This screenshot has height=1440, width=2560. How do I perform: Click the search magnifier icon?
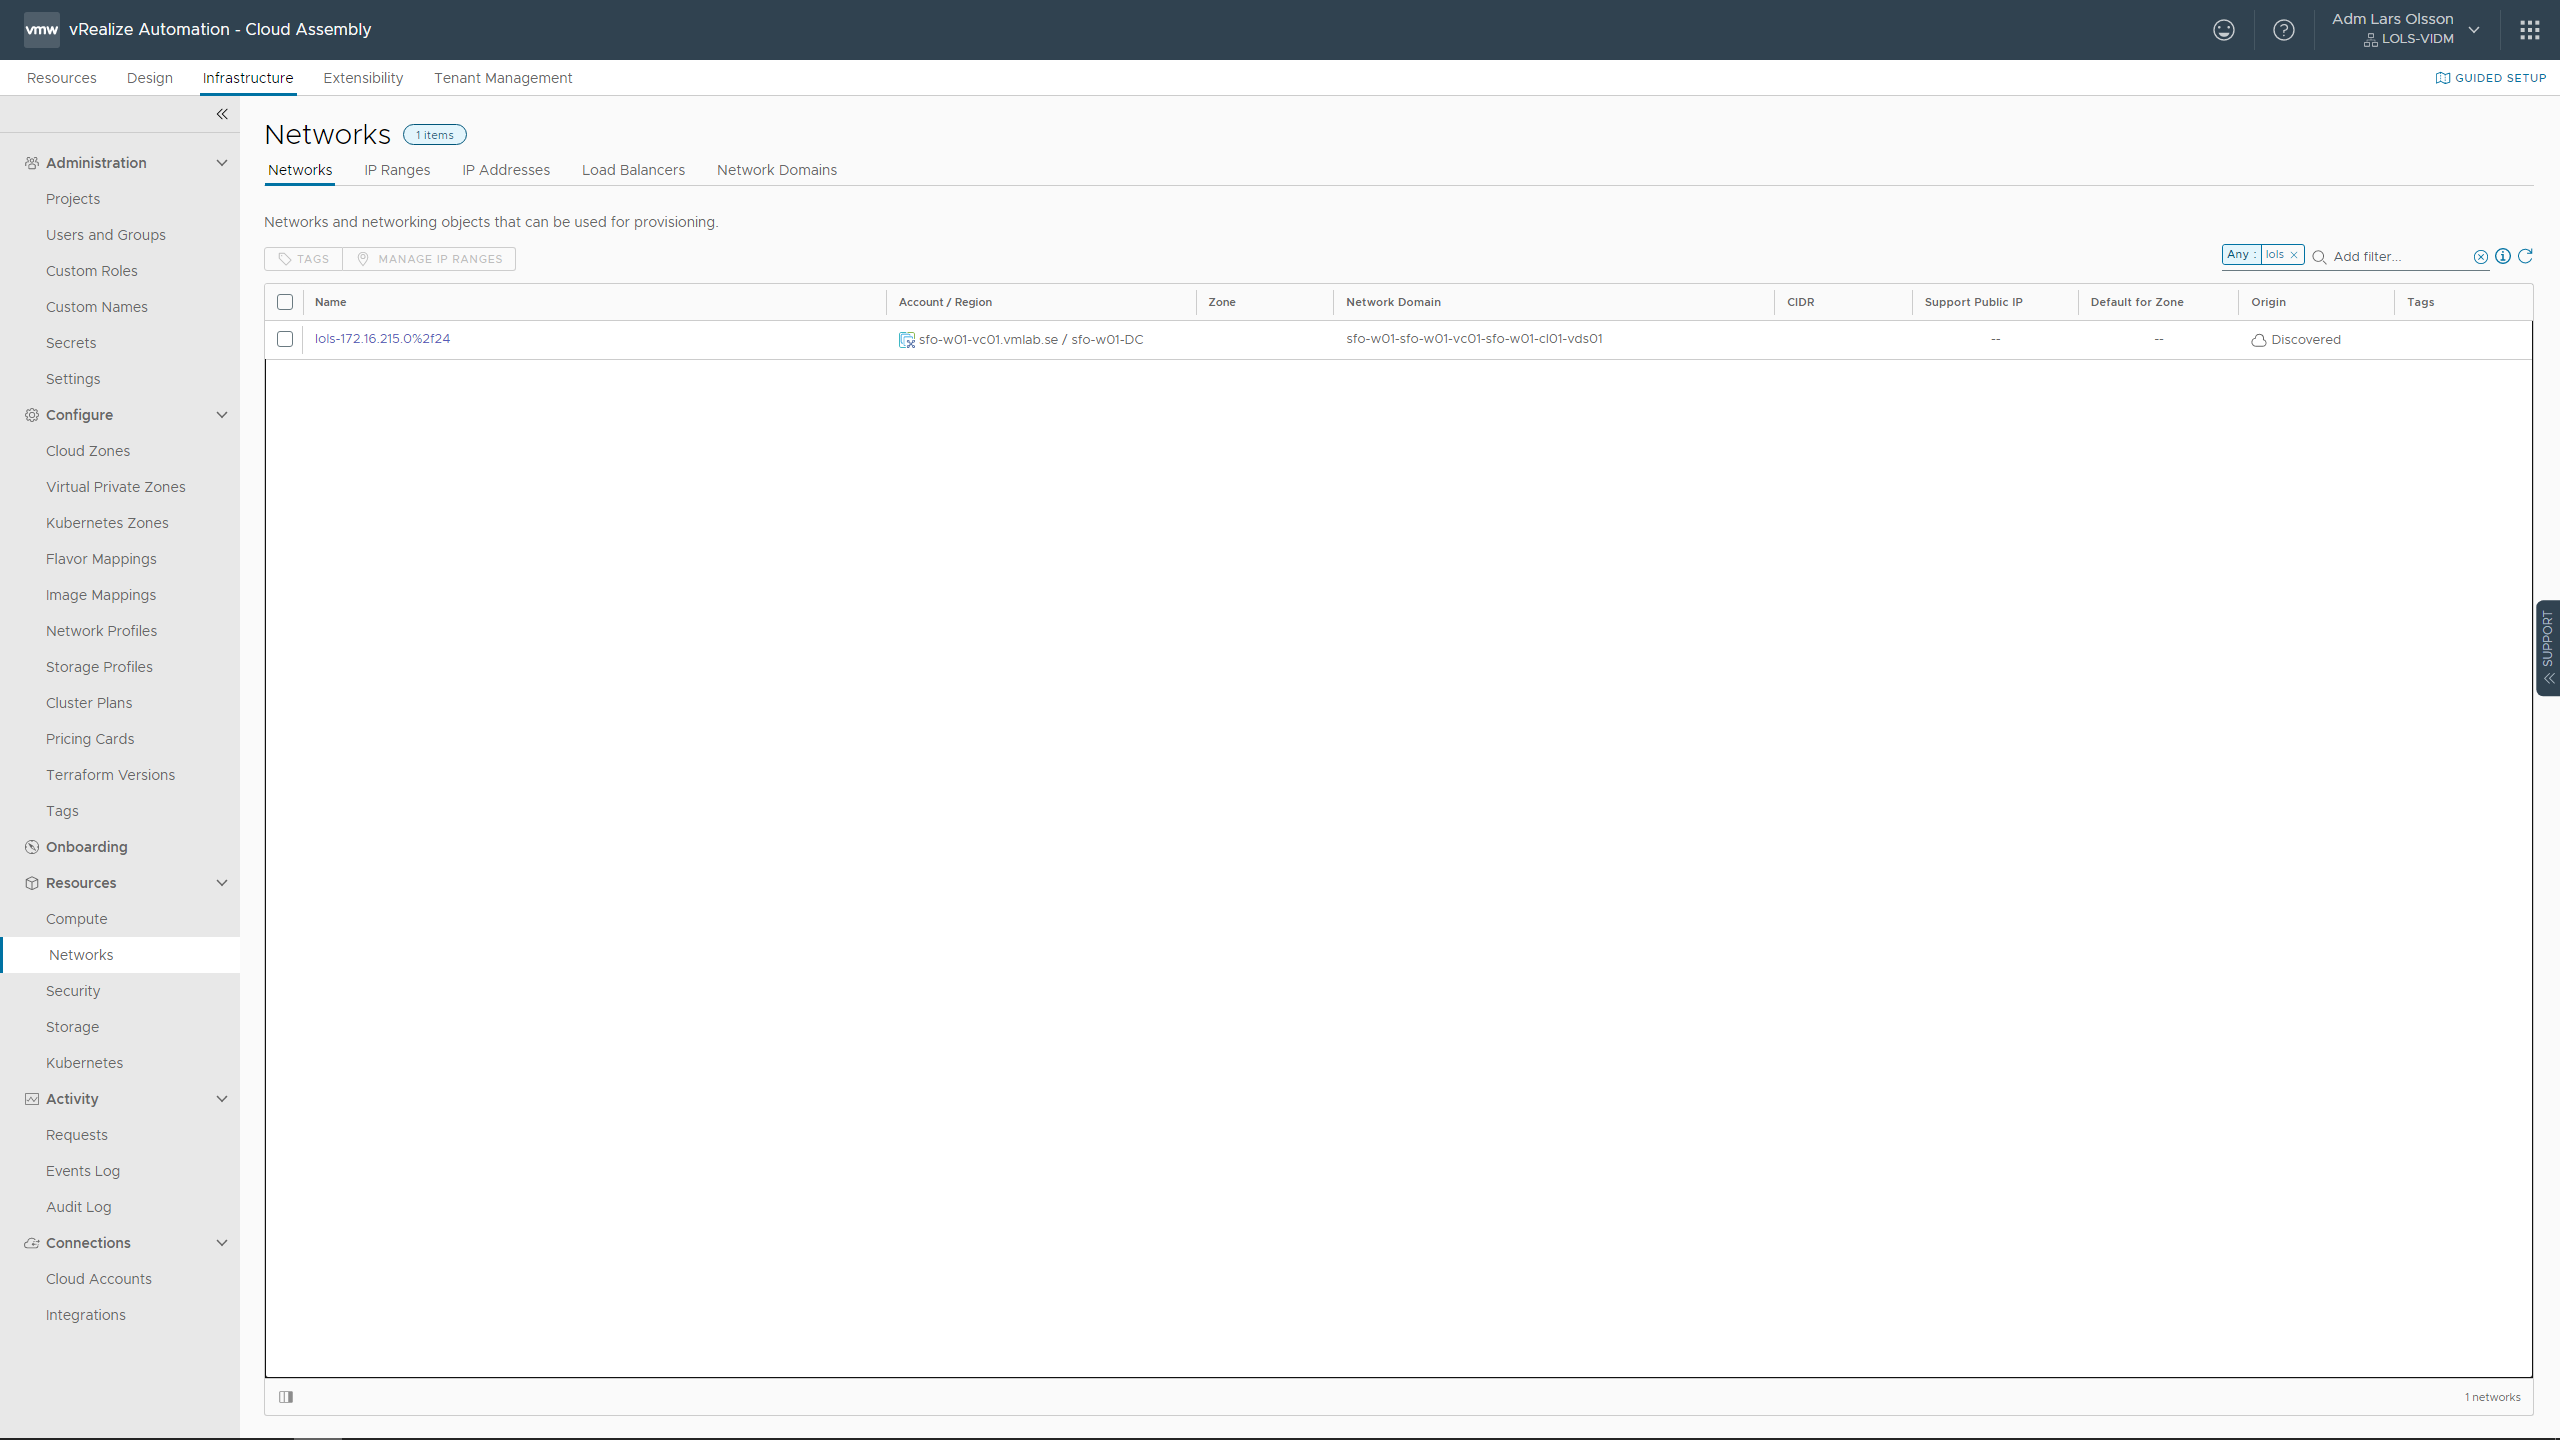[2319, 257]
